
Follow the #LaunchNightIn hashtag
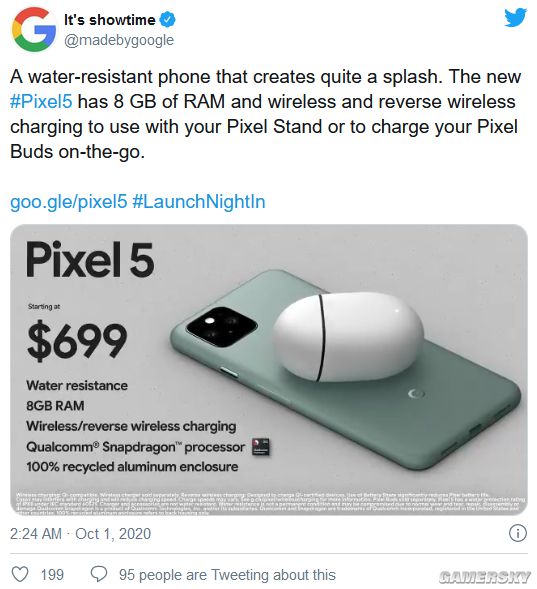tap(199, 201)
